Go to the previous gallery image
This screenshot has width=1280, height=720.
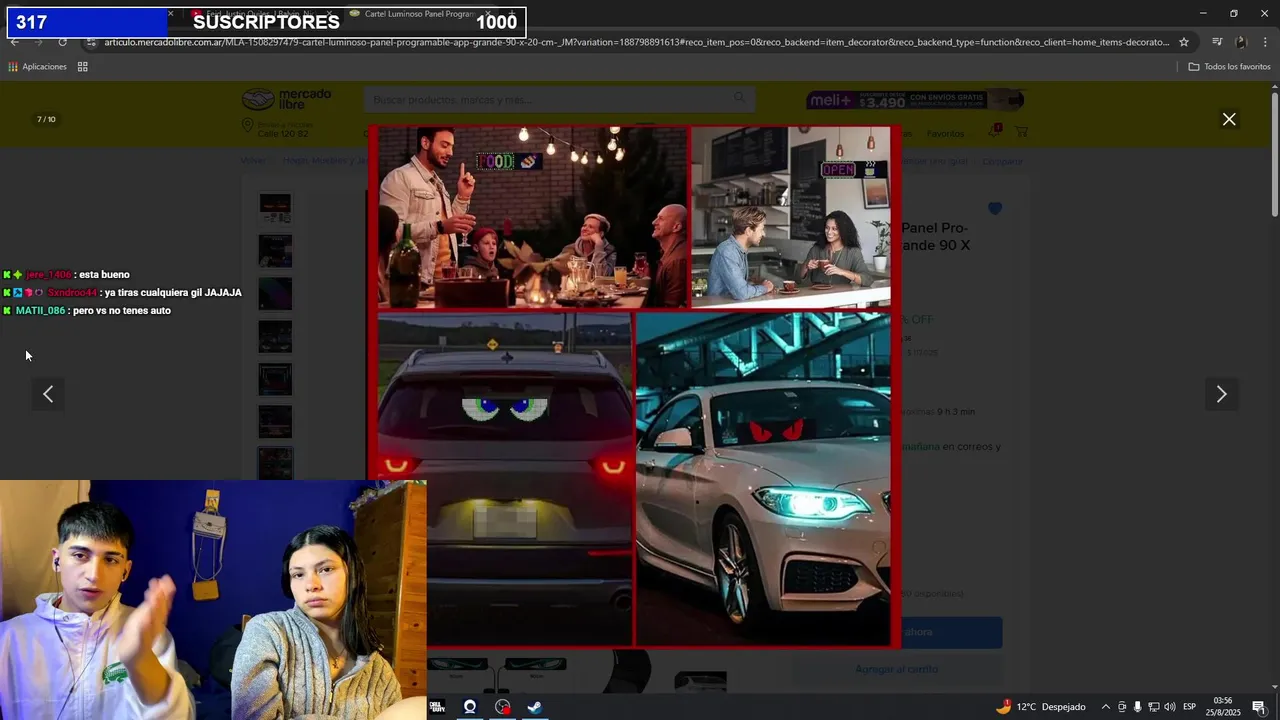pos(48,394)
